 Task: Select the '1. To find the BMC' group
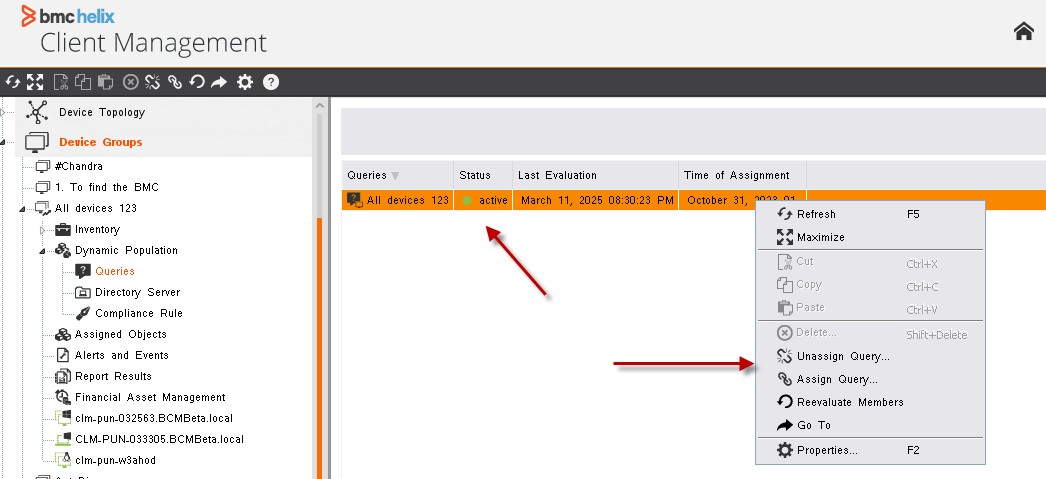pos(107,187)
